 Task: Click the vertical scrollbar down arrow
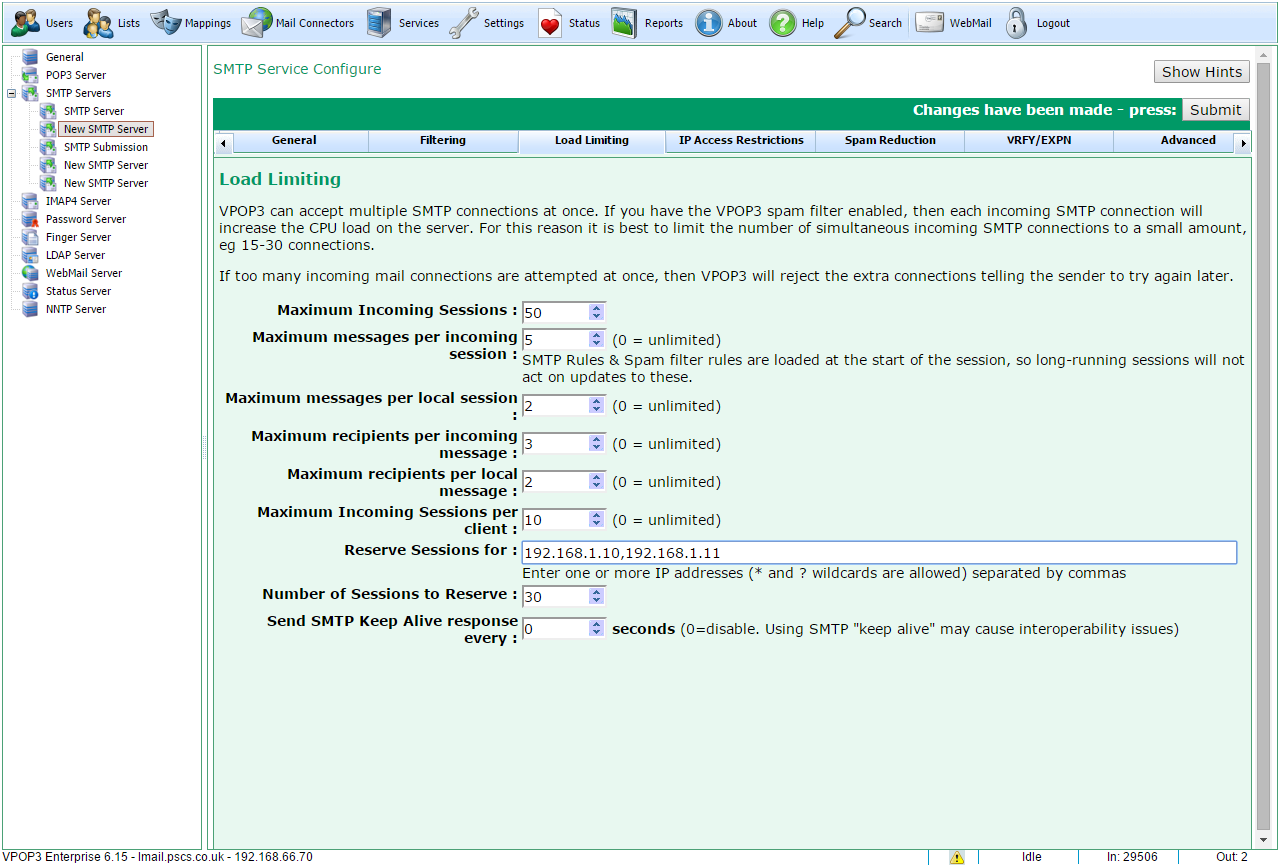click(x=1264, y=839)
